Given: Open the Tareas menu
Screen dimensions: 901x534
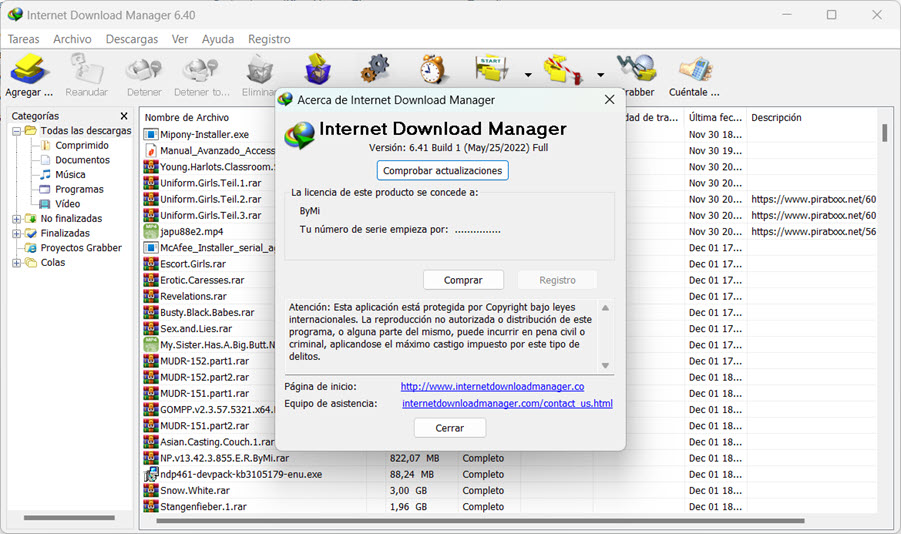Looking at the screenshot, I should coord(24,39).
